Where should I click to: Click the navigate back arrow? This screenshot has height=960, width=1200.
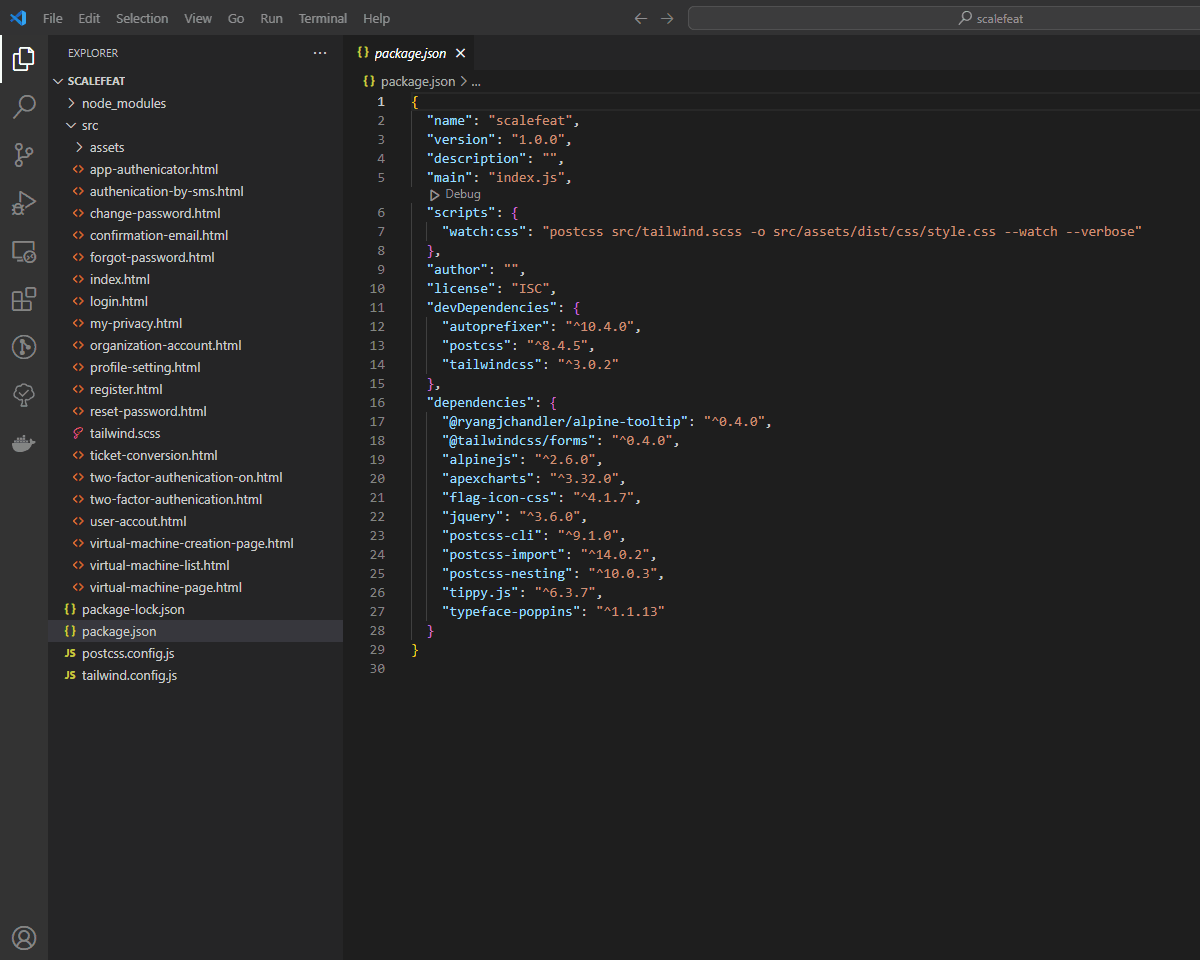641,18
